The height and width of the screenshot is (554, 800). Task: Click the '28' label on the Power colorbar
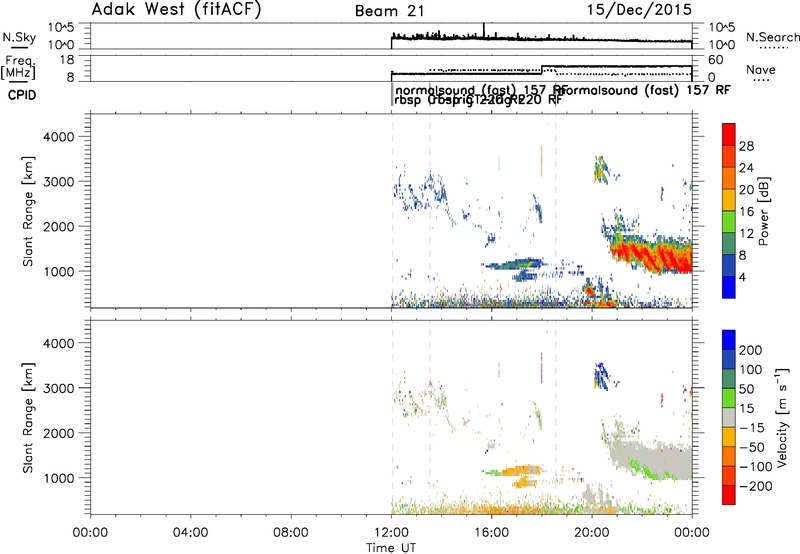746,146
